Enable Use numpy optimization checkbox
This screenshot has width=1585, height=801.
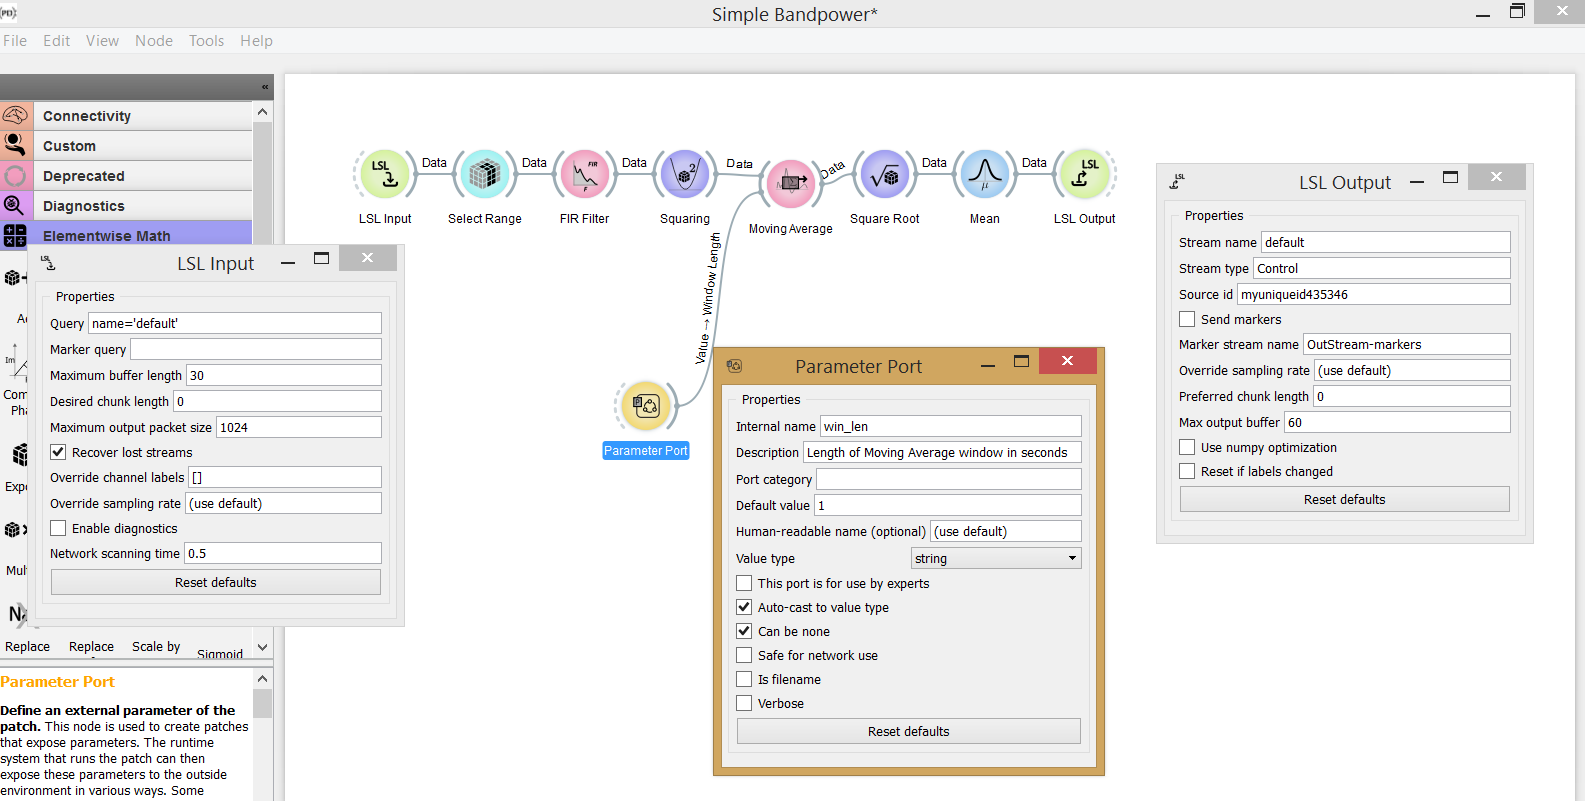pyautogui.click(x=1187, y=447)
